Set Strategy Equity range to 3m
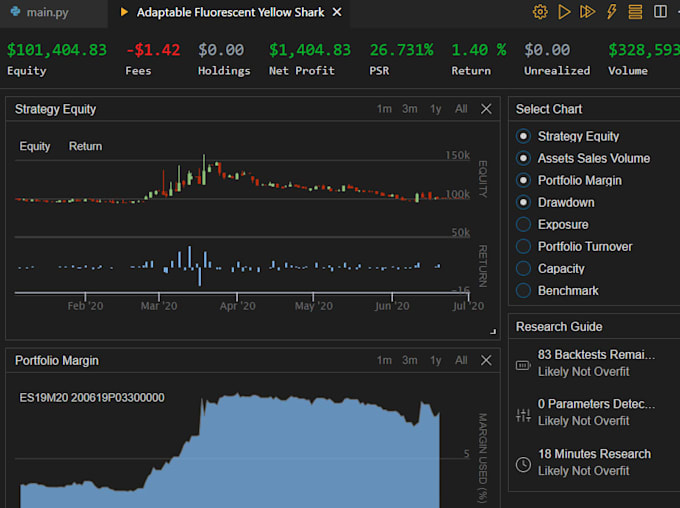This screenshot has height=508, width=680. [409, 109]
